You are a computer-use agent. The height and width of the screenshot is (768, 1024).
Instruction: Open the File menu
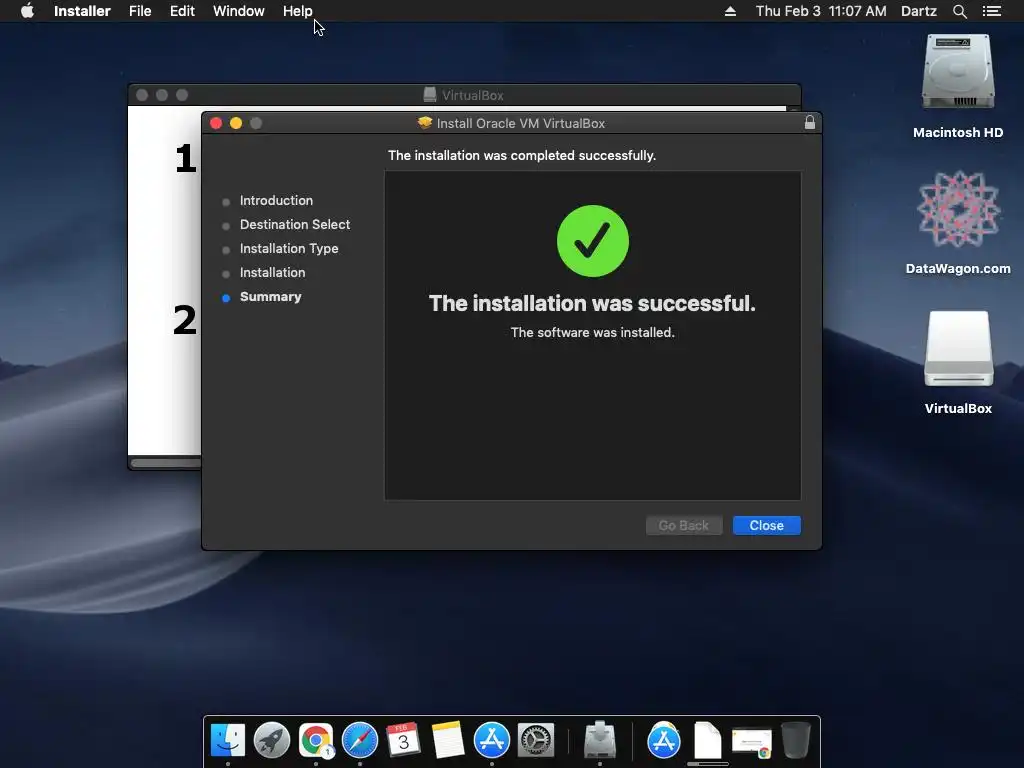pyautogui.click(x=140, y=11)
